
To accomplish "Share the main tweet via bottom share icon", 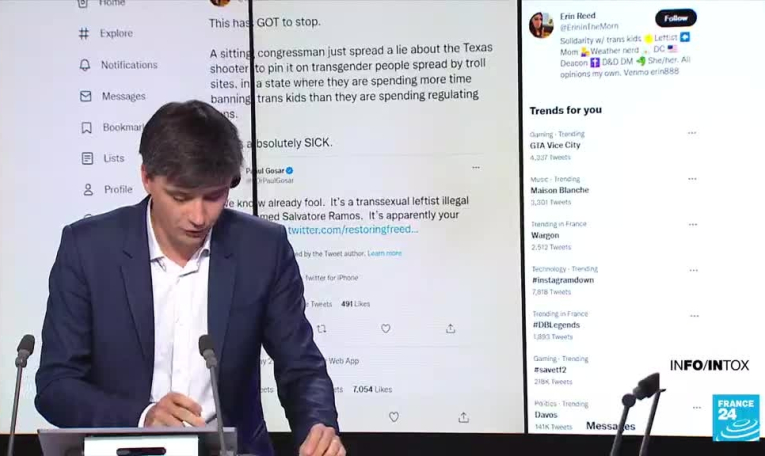I will click(x=463, y=417).
